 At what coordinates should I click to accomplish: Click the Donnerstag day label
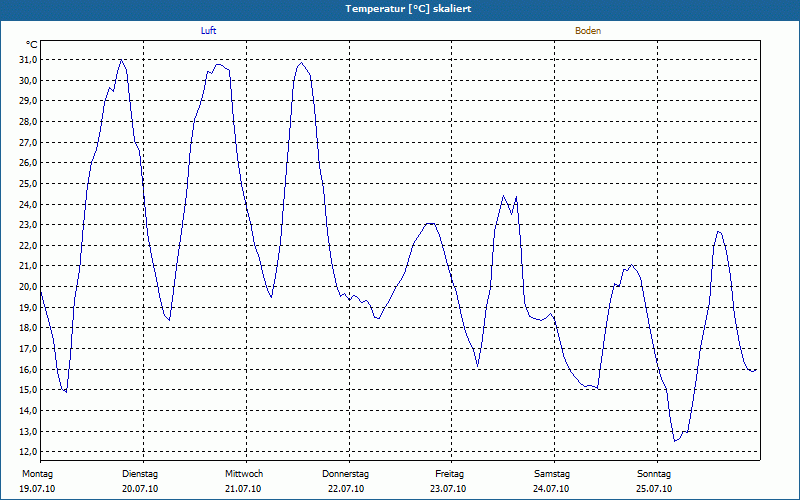pyautogui.click(x=345, y=474)
